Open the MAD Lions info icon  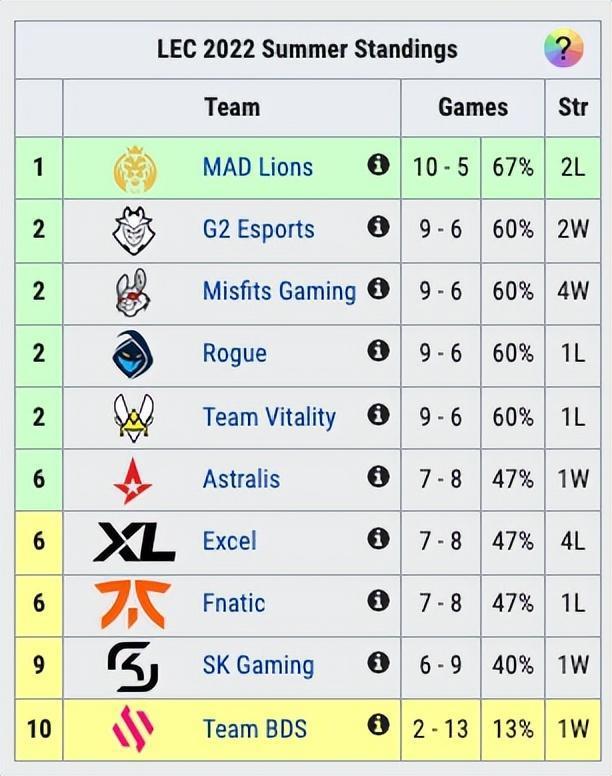click(x=378, y=165)
